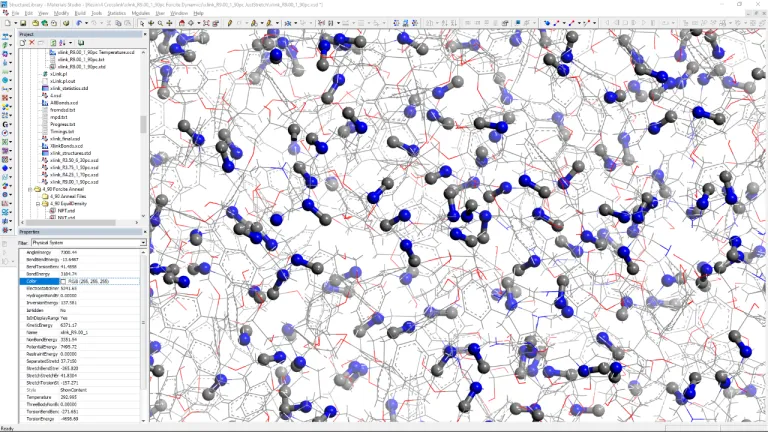Open the Build menu
This screenshot has width=768, height=432.
point(79,13)
